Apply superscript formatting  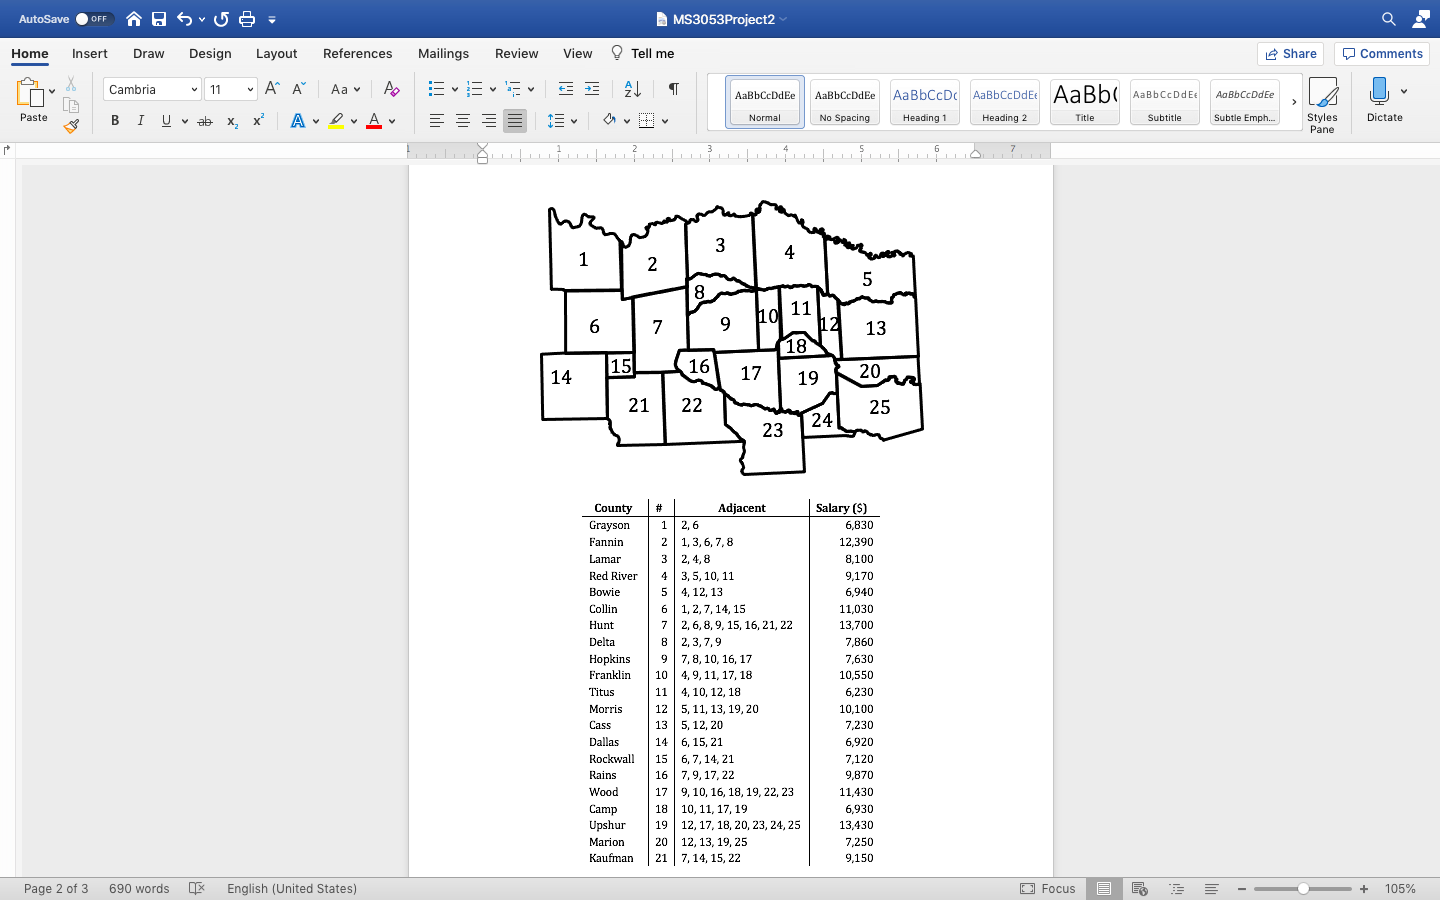(x=258, y=120)
